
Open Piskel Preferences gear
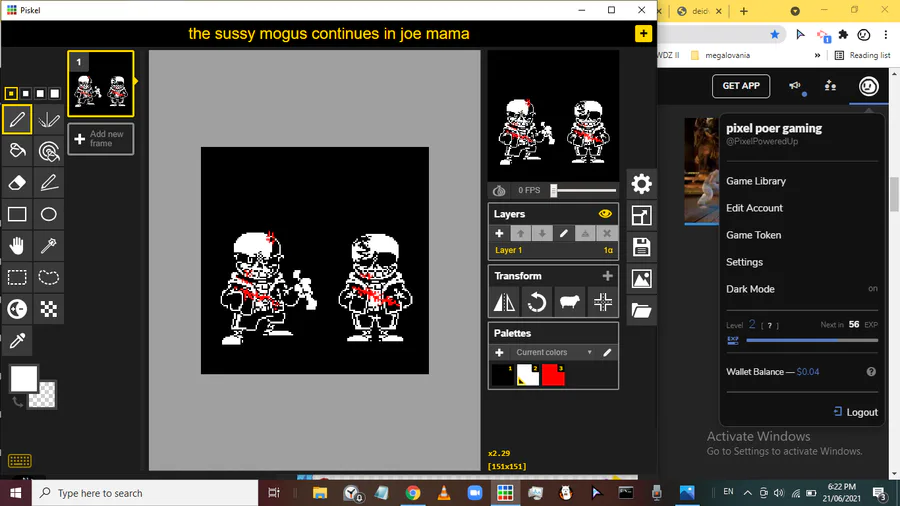click(641, 184)
